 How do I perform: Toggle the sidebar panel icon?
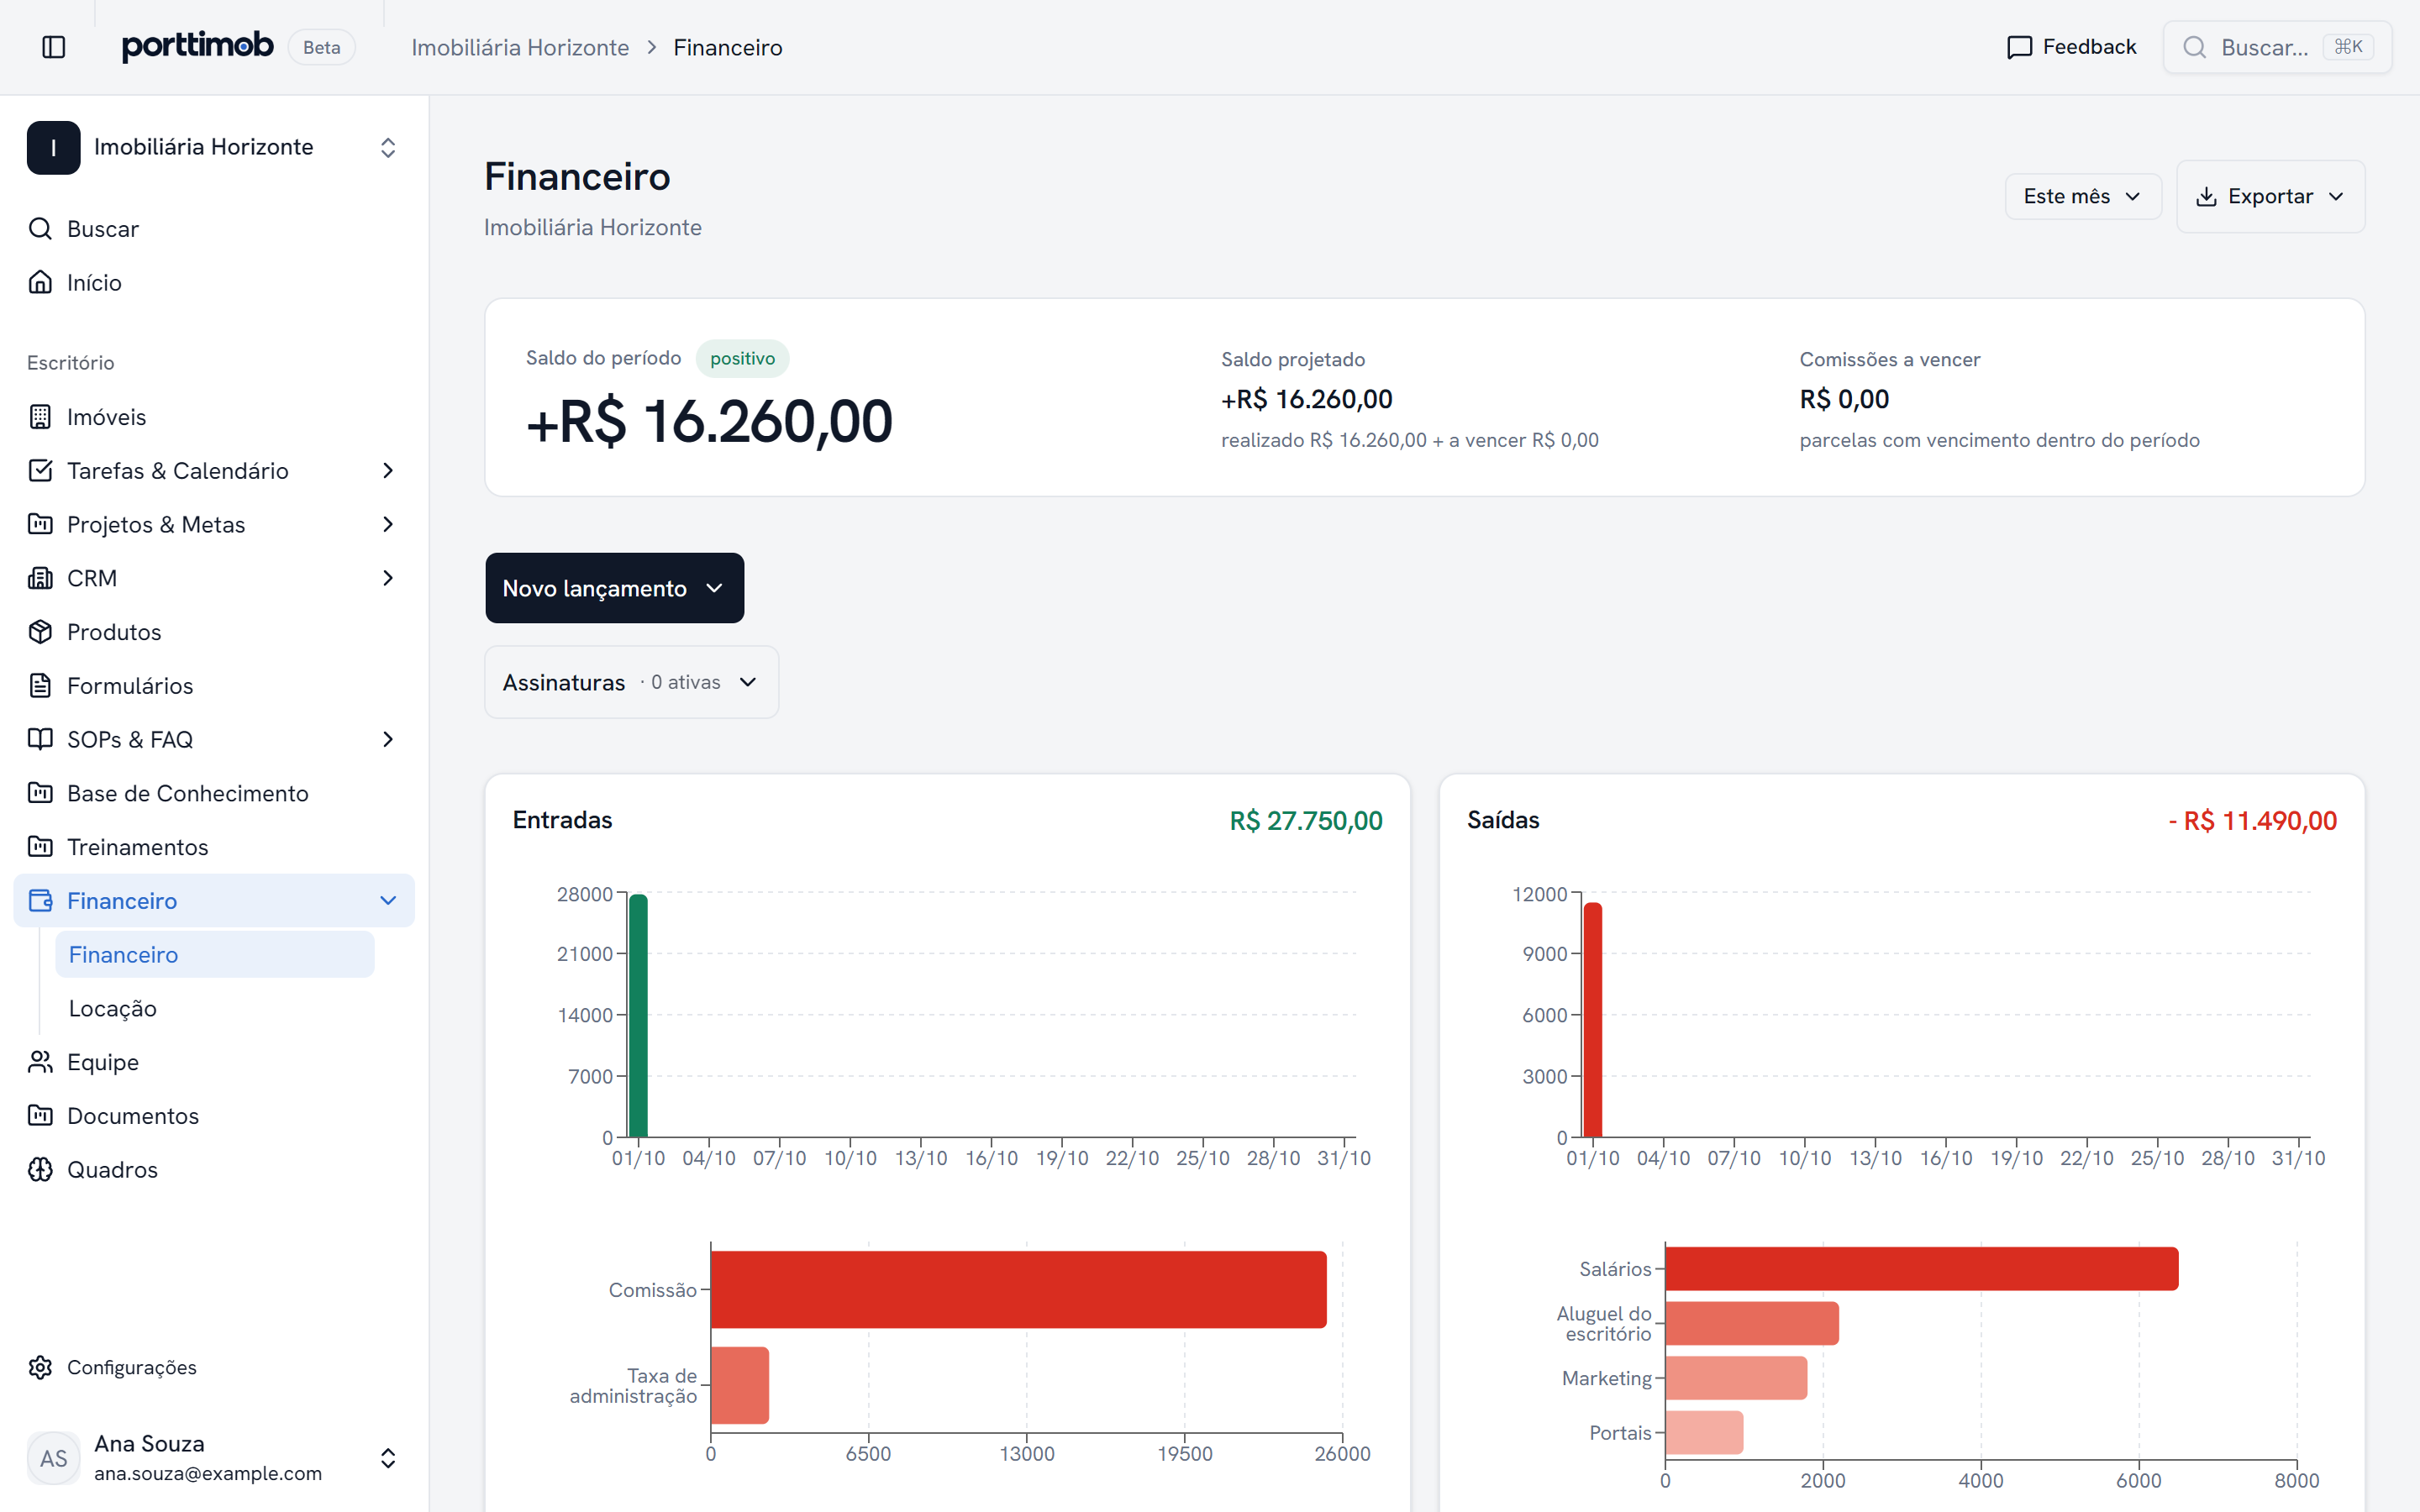pyautogui.click(x=54, y=47)
